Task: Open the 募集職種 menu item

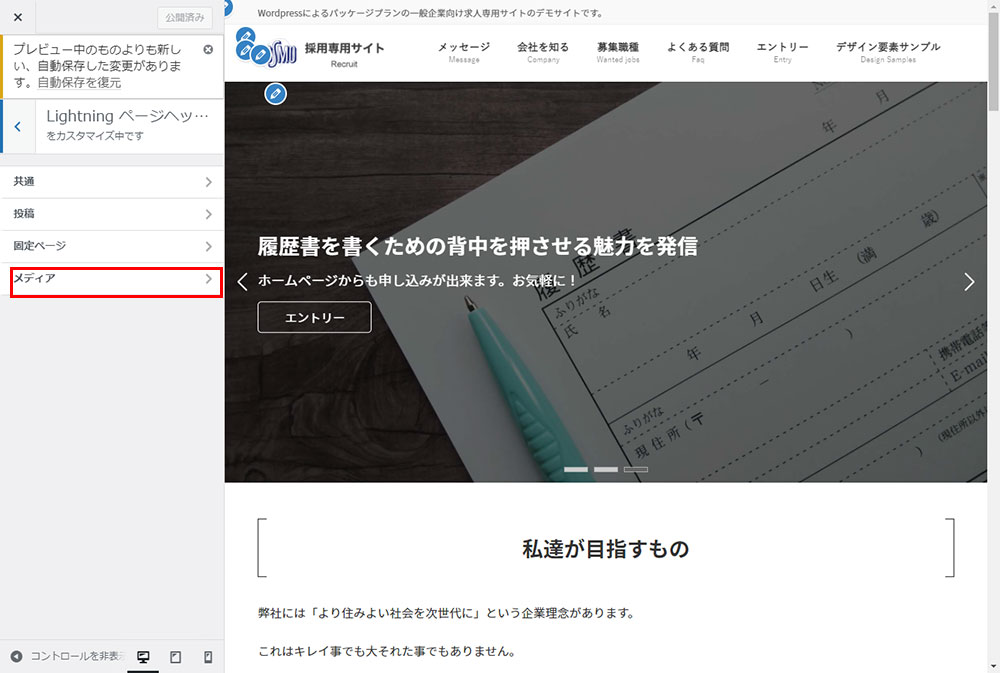Action: coord(618,52)
